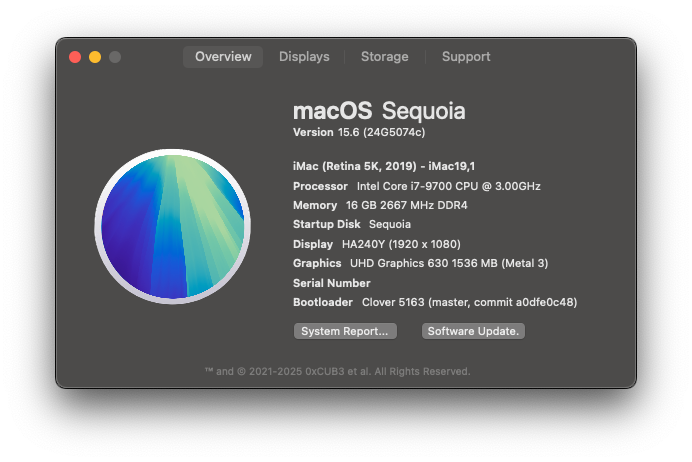The height and width of the screenshot is (462, 692).
Task: Click the Version 15.6 build text
Action: pyautogui.click(x=359, y=132)
